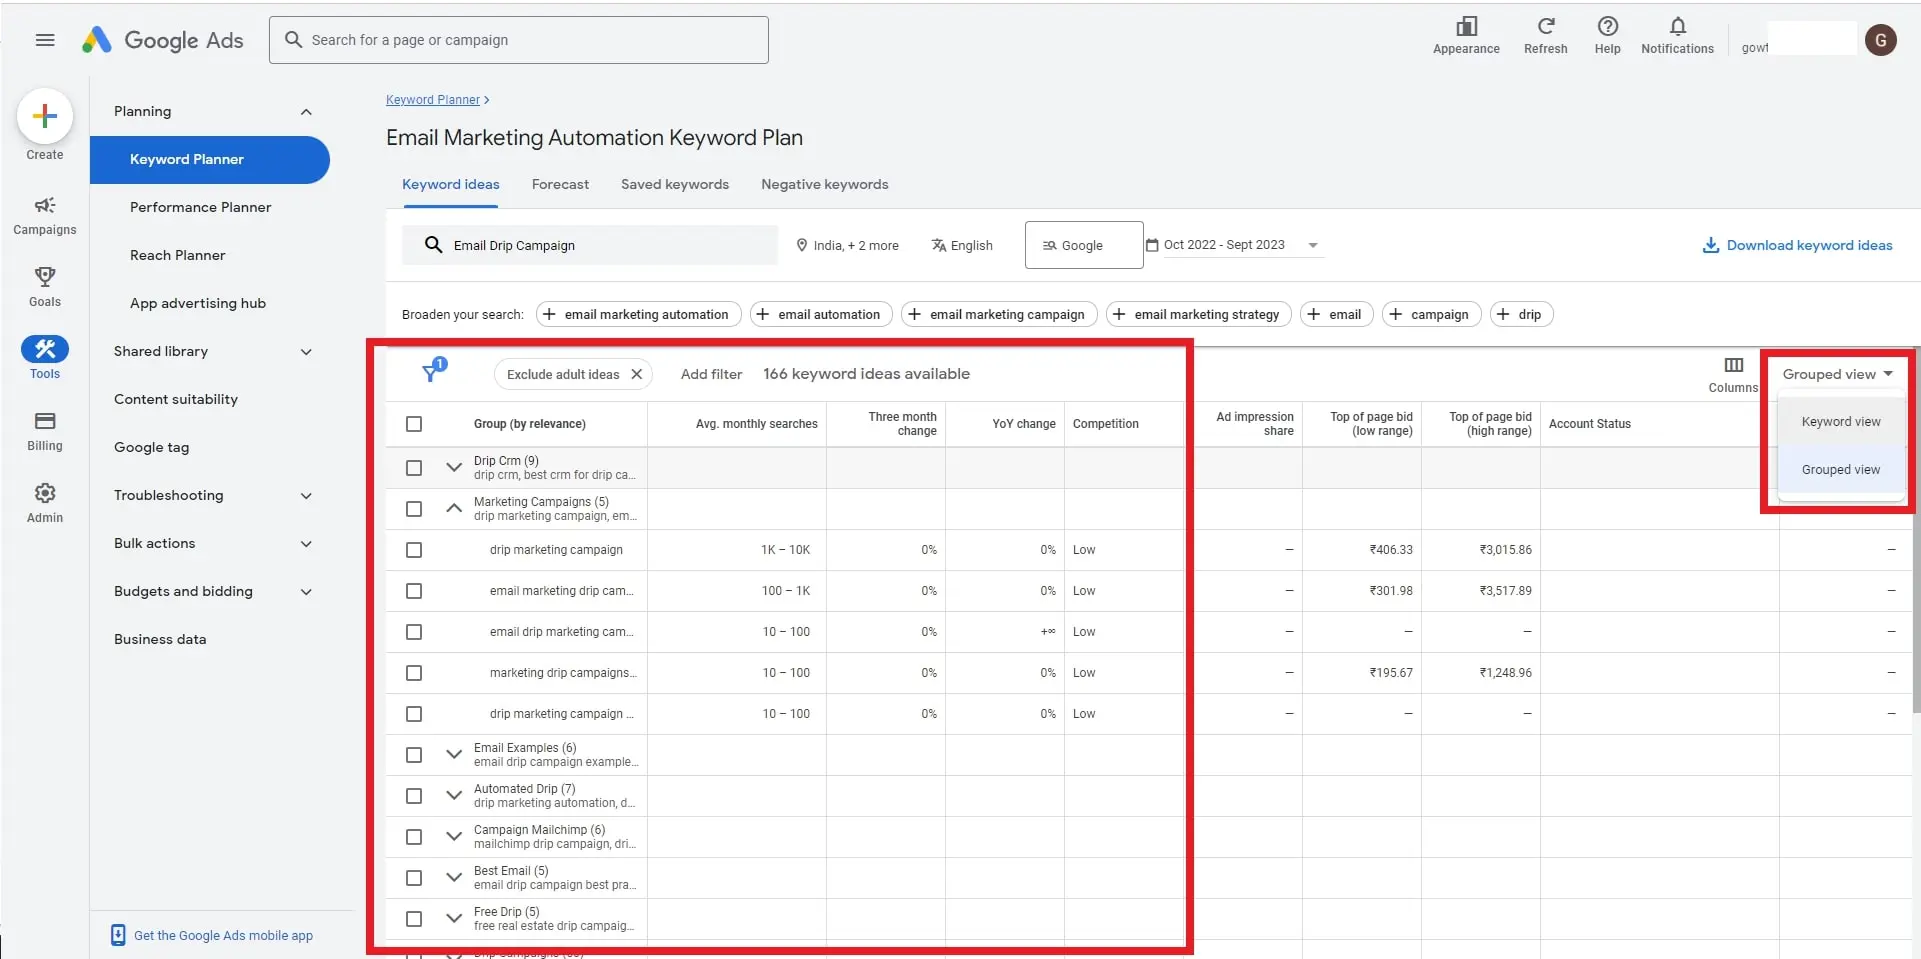
Task: Choose Keyword view from the menu
Action: pyautogui.click(x=1840, y=422)
